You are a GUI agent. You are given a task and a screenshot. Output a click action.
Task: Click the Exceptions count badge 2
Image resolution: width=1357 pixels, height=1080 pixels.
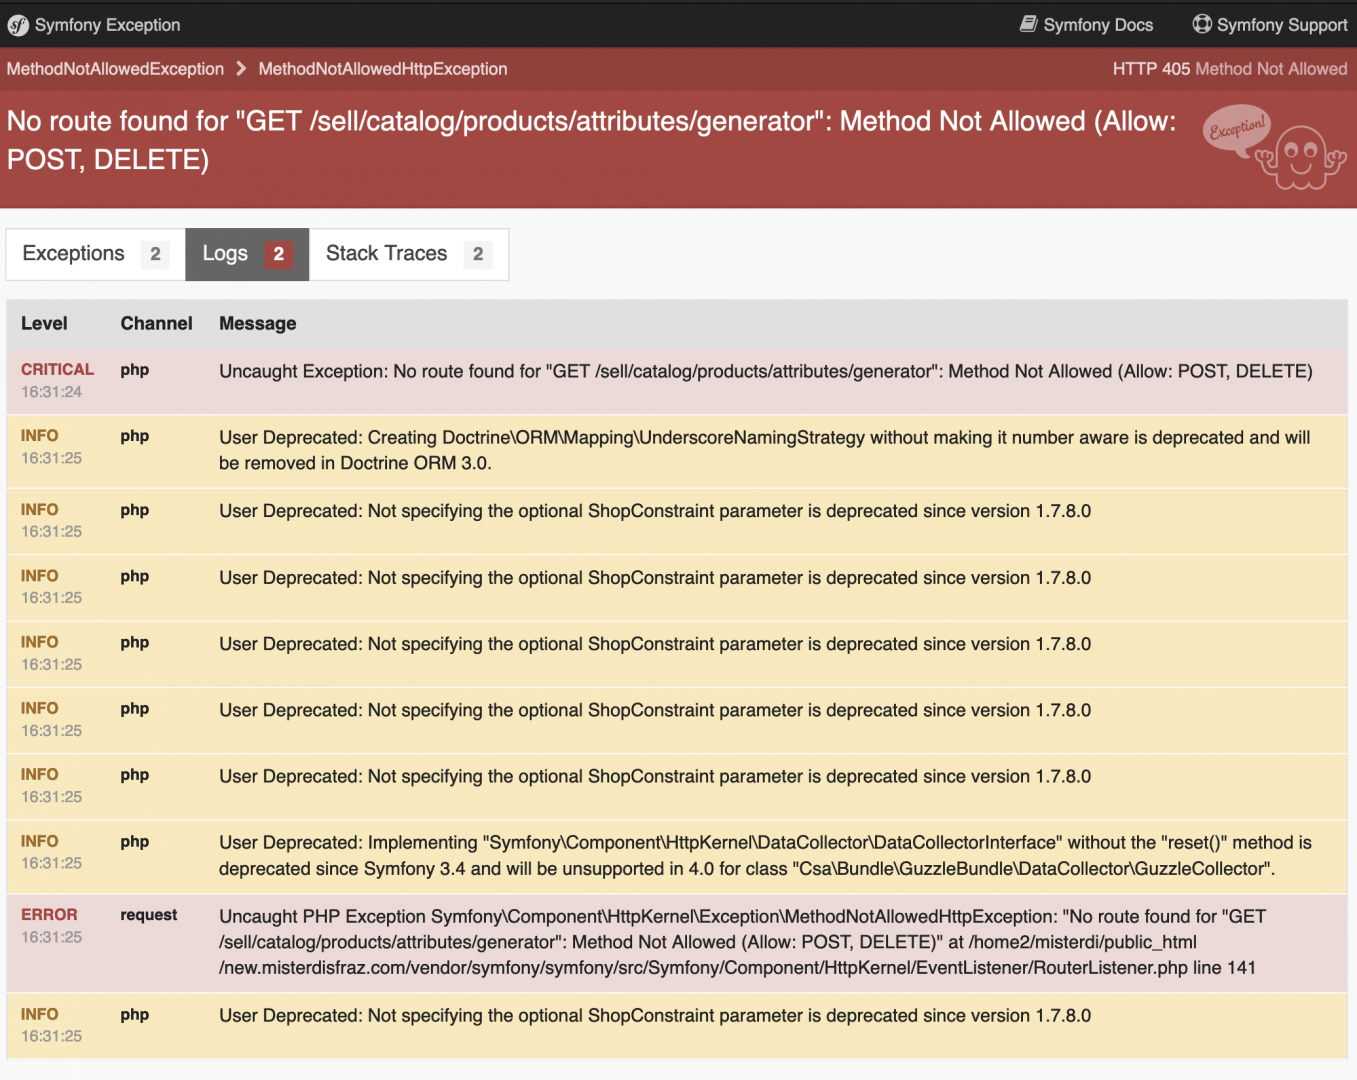click(155, 254)
